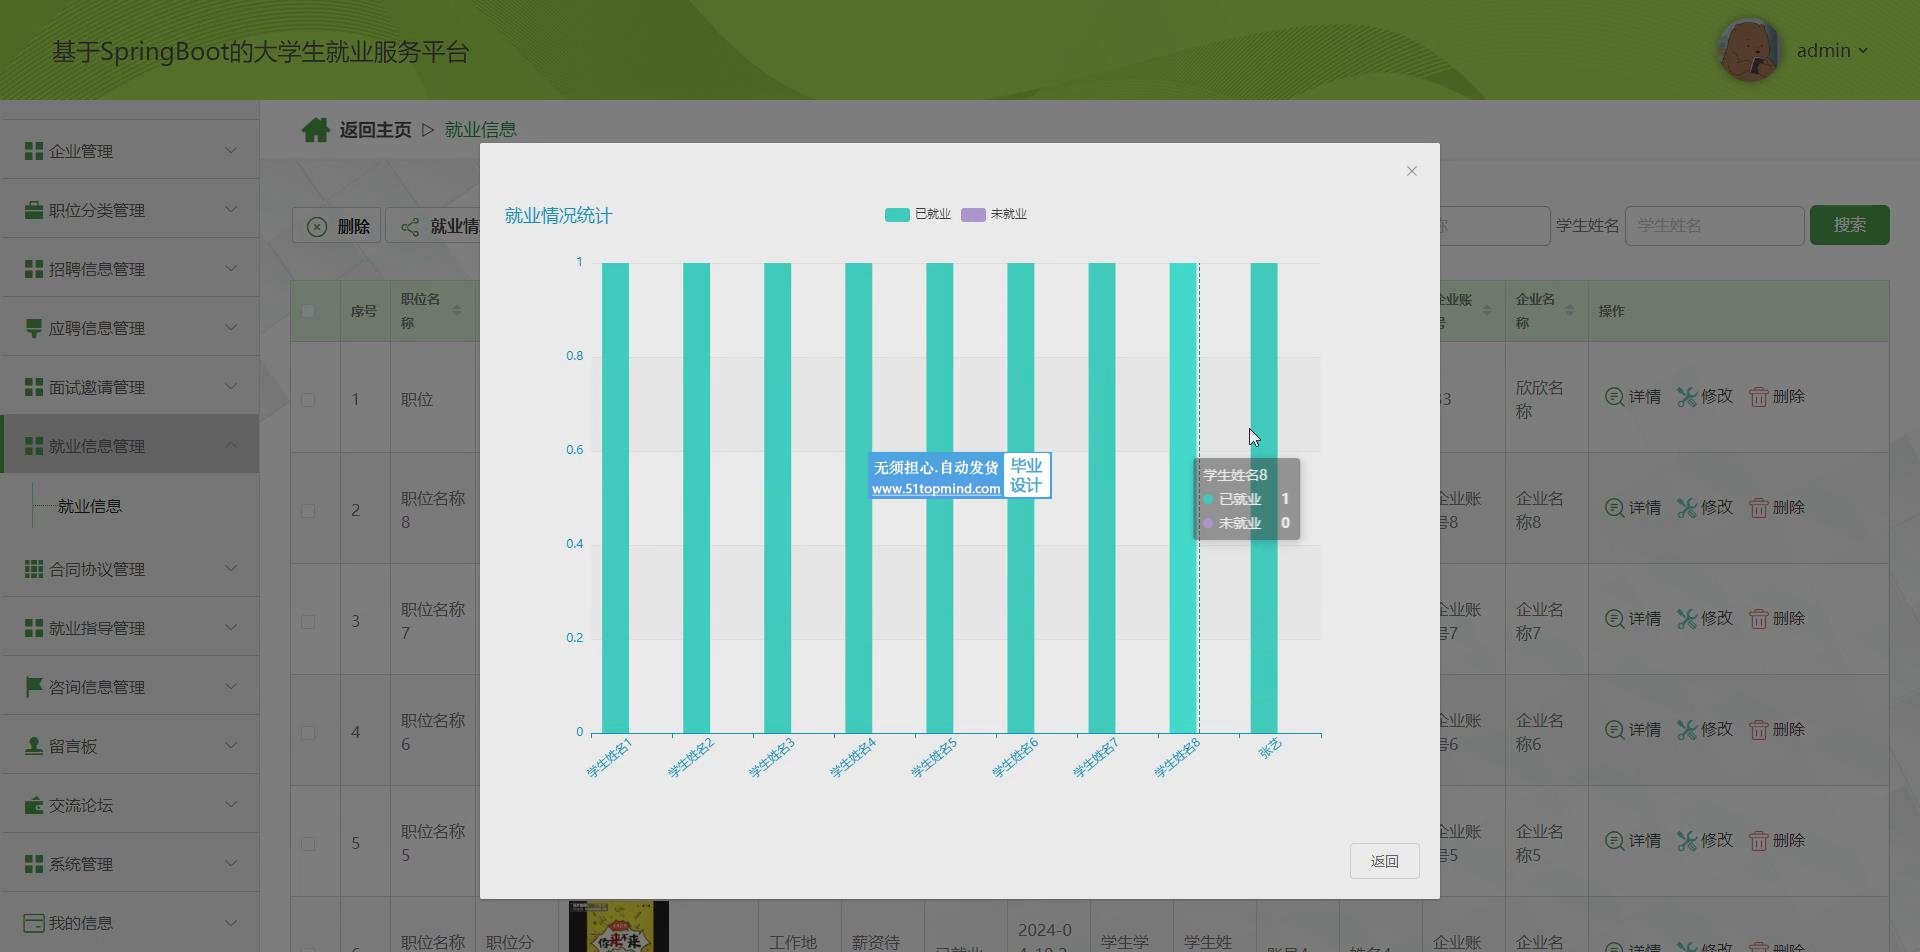Click the 交流论坛 icon
This screenshot has height=952, width=1920.
[33, 805]
